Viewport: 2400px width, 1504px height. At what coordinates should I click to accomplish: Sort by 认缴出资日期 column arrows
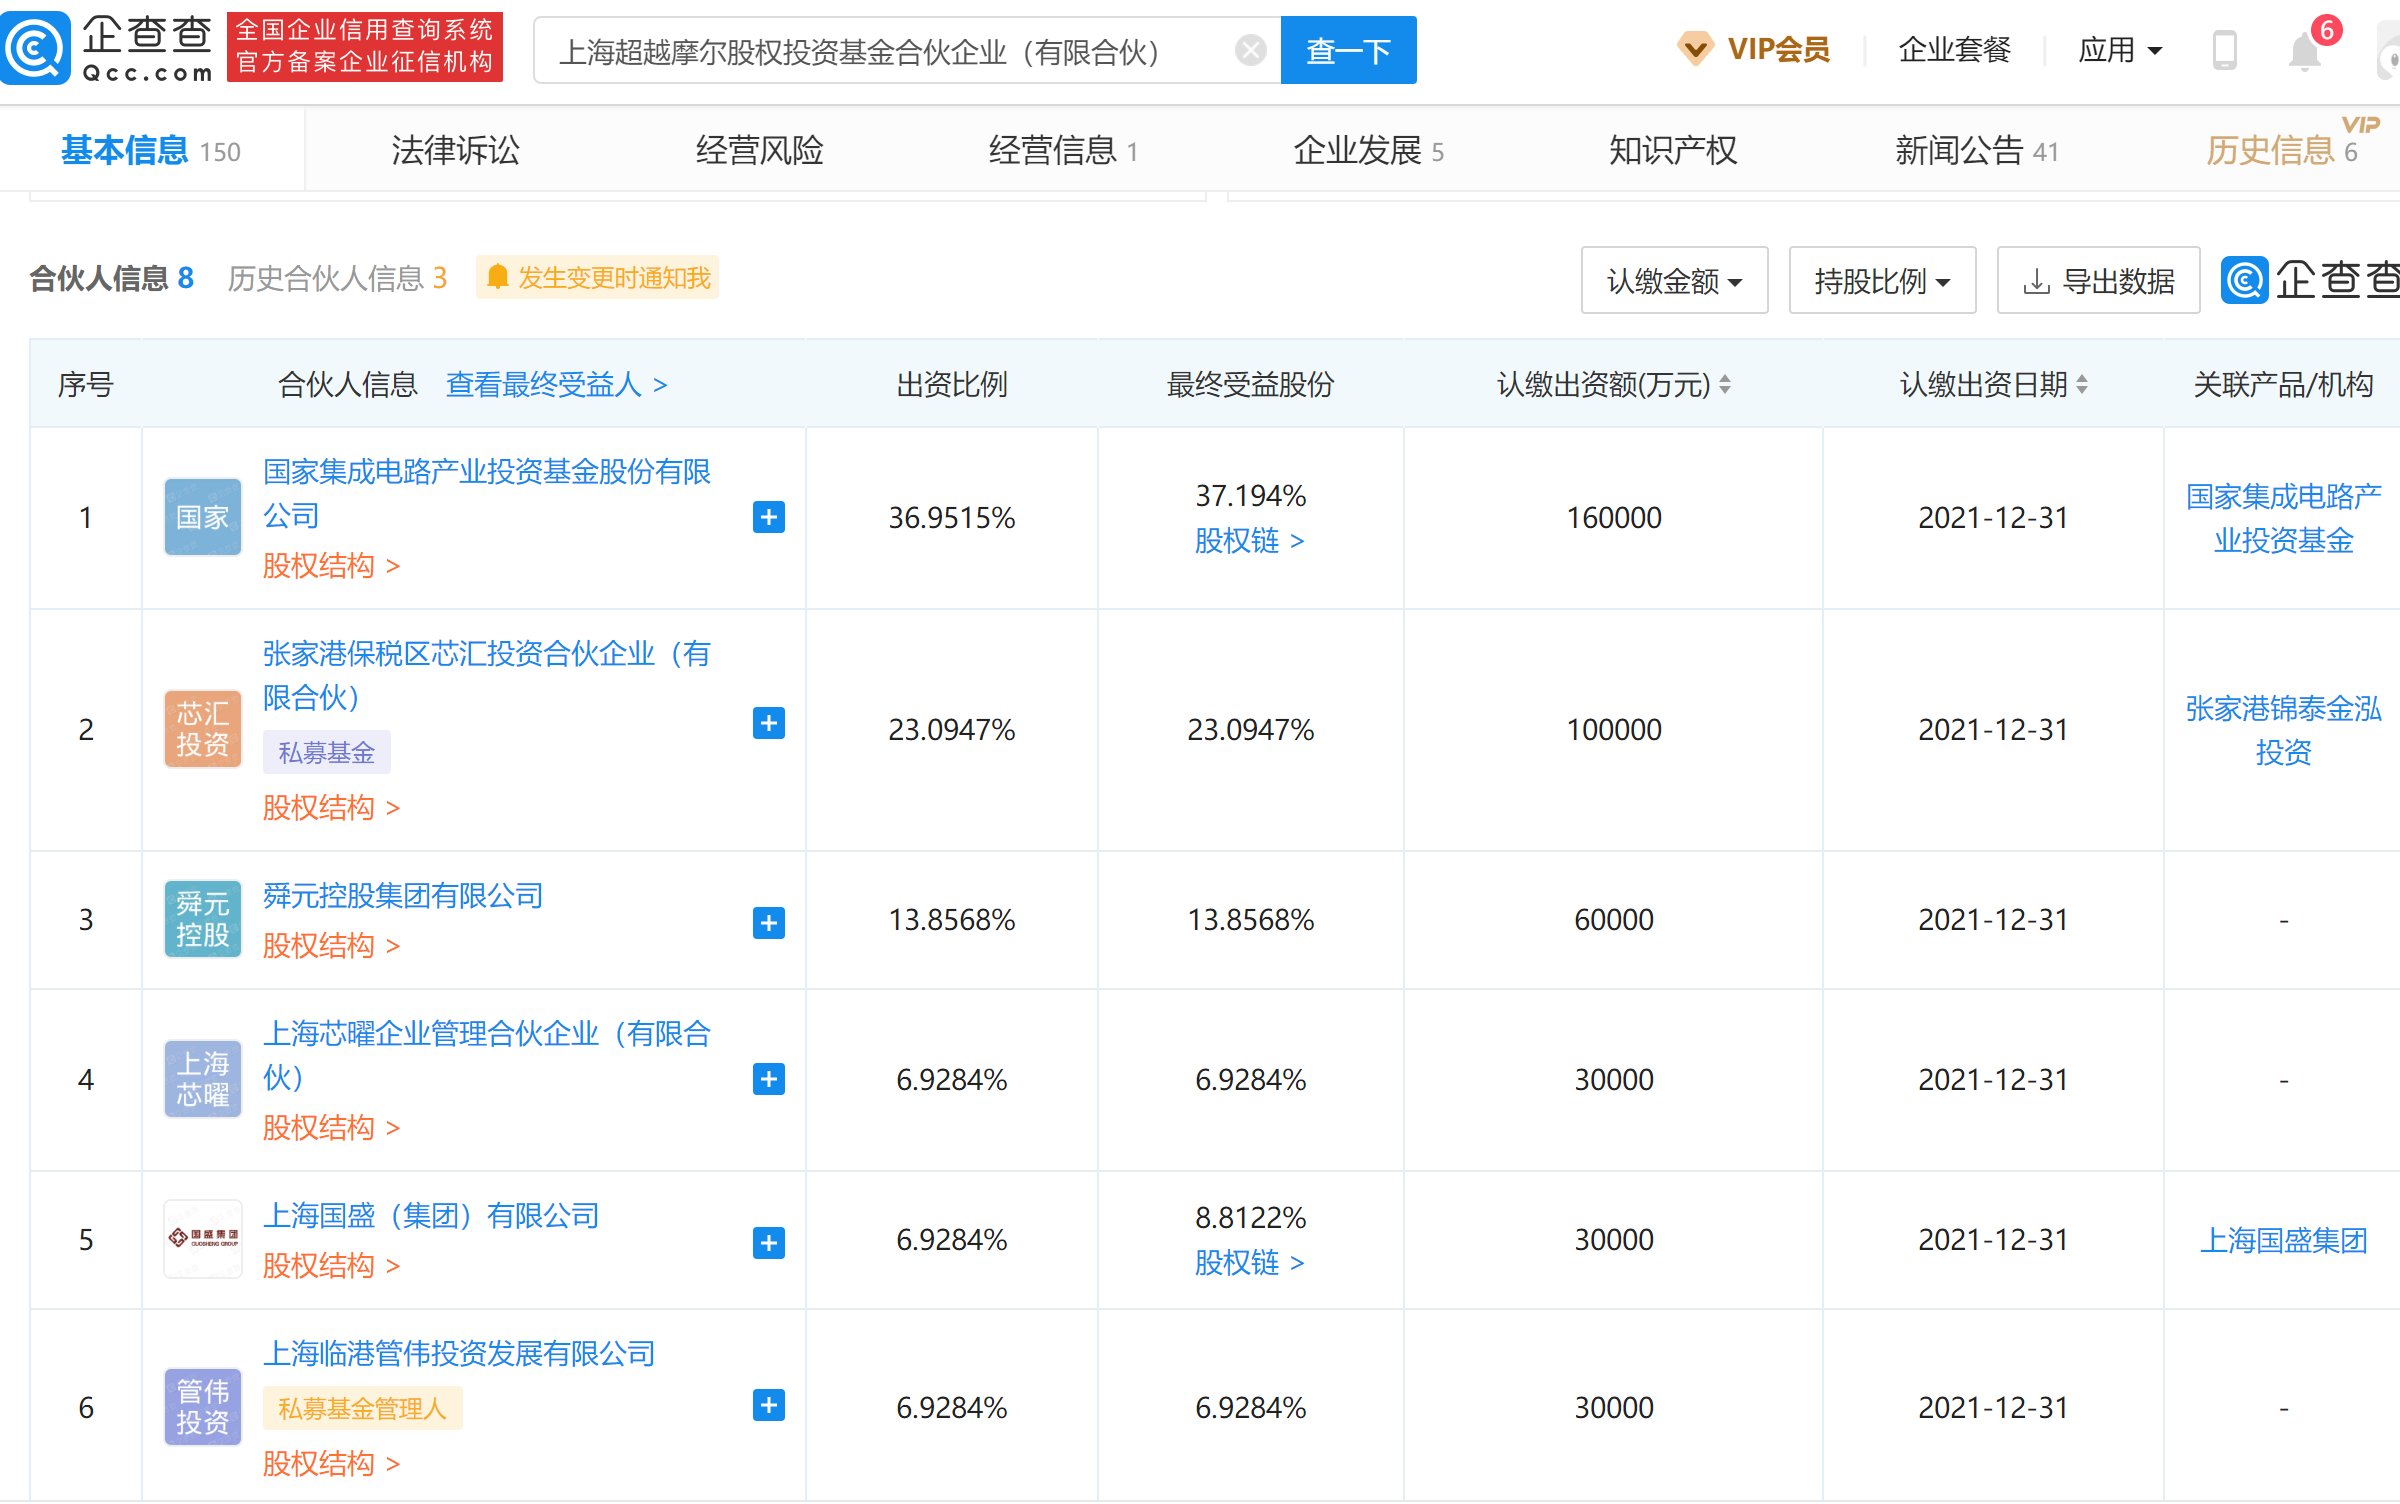tap(2082, 385)
